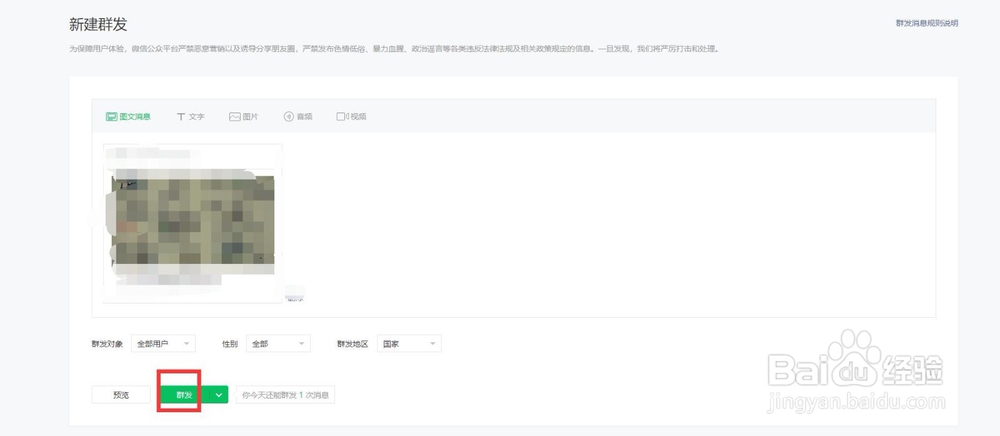The image size is (1000, 436).
Task: Switch to the 音频 audio tab
Action: (298, 117)
